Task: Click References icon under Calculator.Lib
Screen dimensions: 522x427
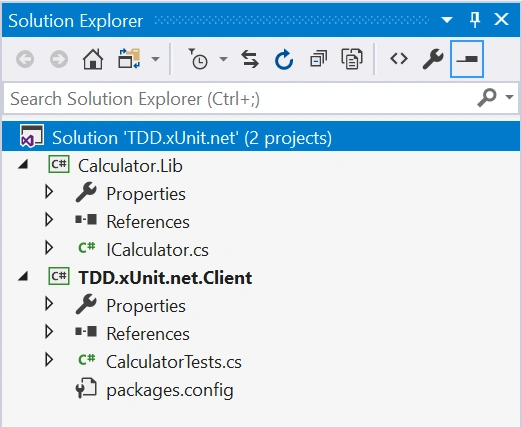Action: click(x=86, y=220)
